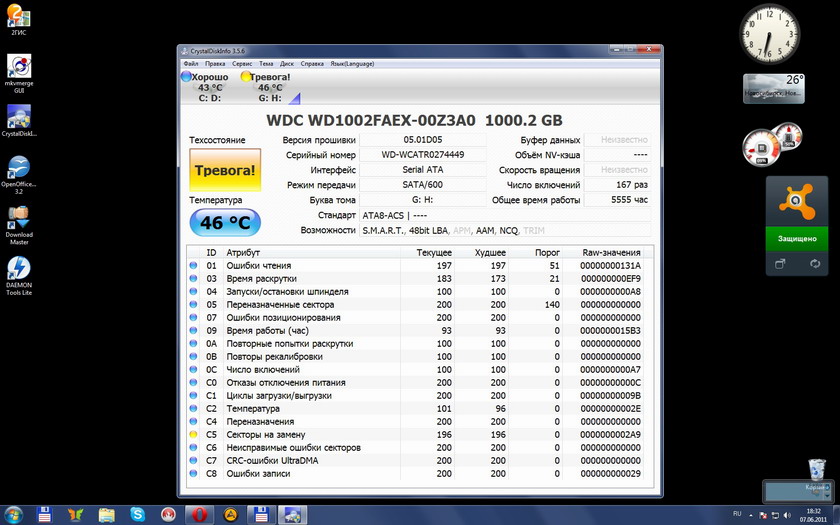The width and height of the screenshot is (840, 525).
Task: Click the blue status dot for Ошибки чтения
Action: click(x=193, y=265)
